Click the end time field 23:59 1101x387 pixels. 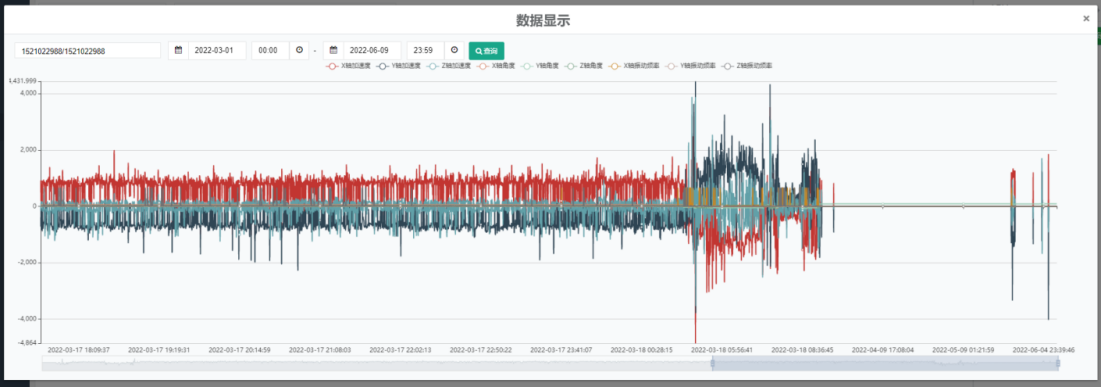tap(426, 51)
